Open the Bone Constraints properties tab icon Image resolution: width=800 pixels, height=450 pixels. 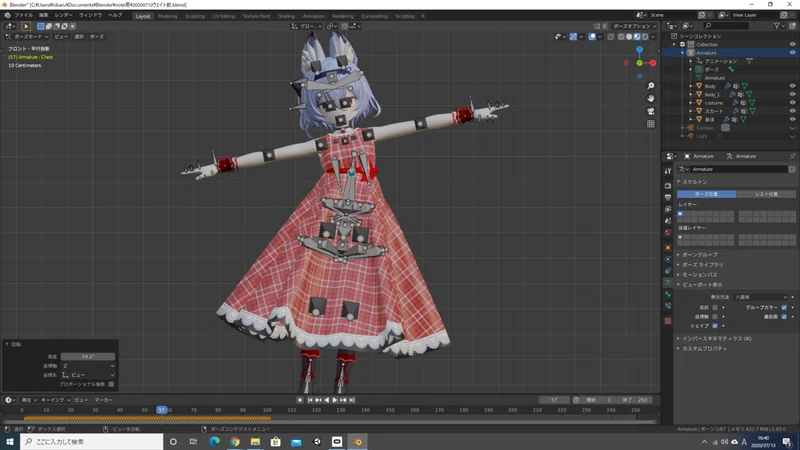point(668,306)
